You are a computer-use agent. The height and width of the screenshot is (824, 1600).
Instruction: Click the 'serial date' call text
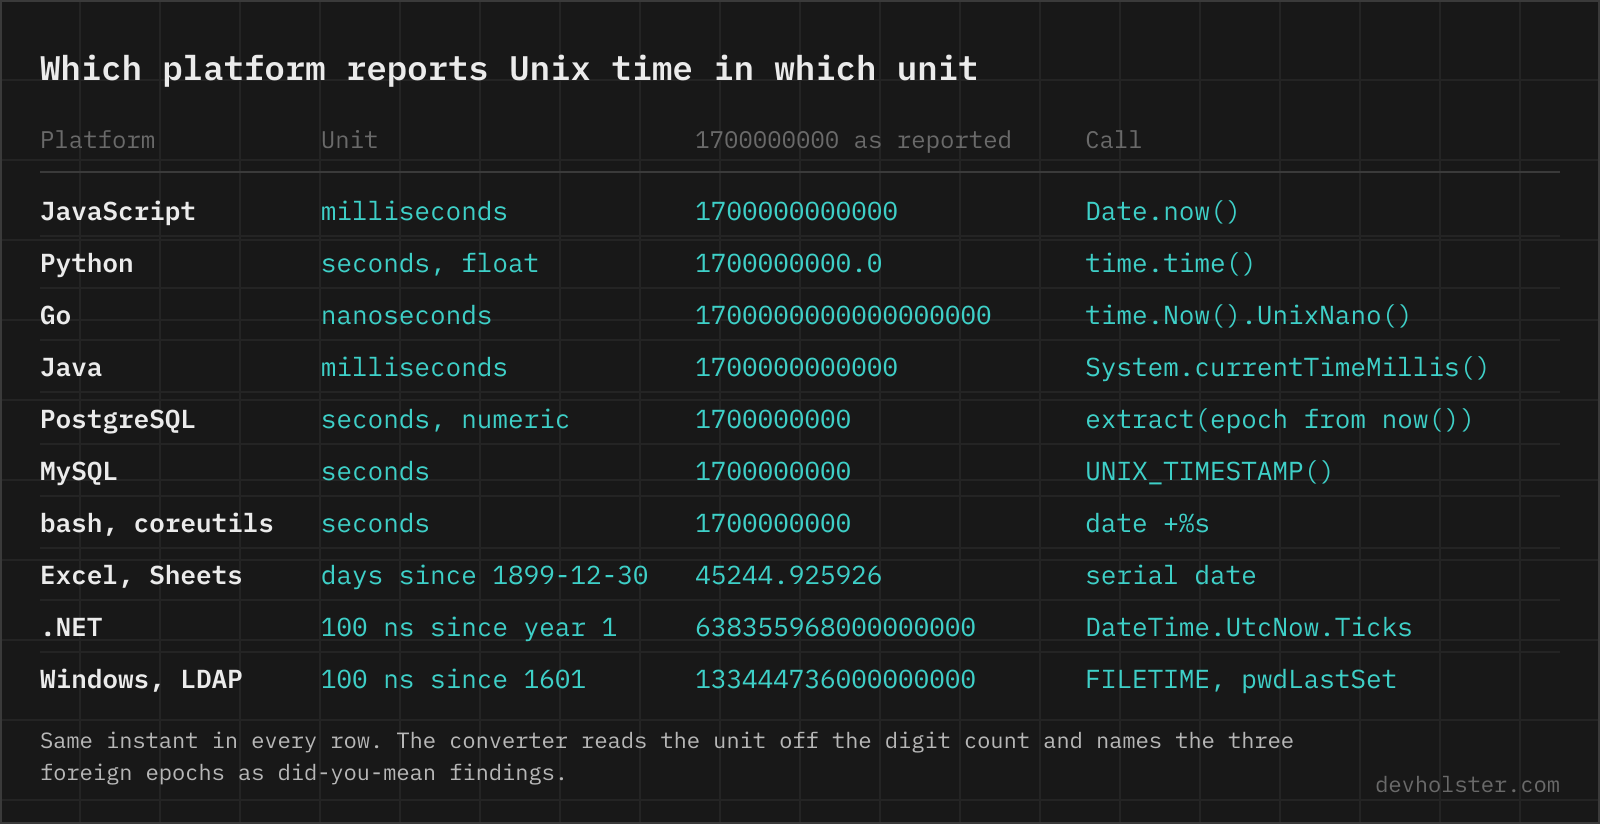click(1171, 576)
